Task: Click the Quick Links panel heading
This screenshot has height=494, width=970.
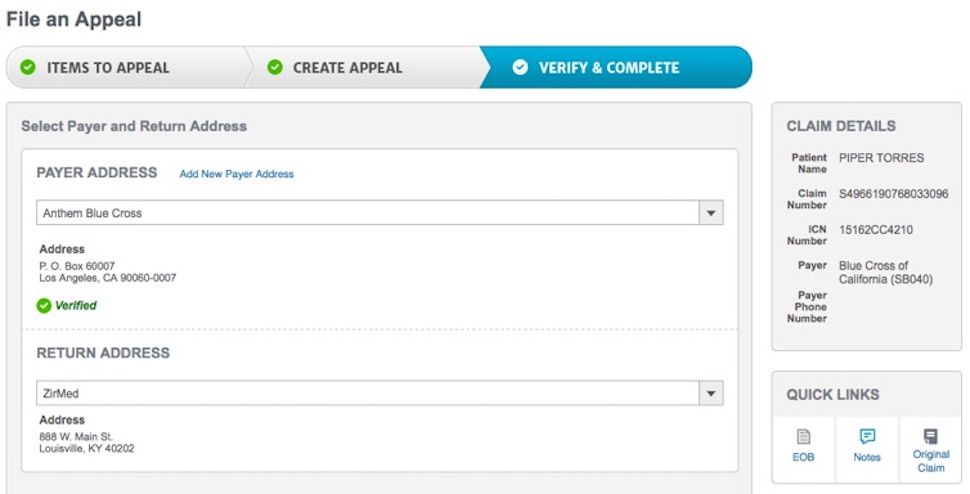Action: [833, 395]
